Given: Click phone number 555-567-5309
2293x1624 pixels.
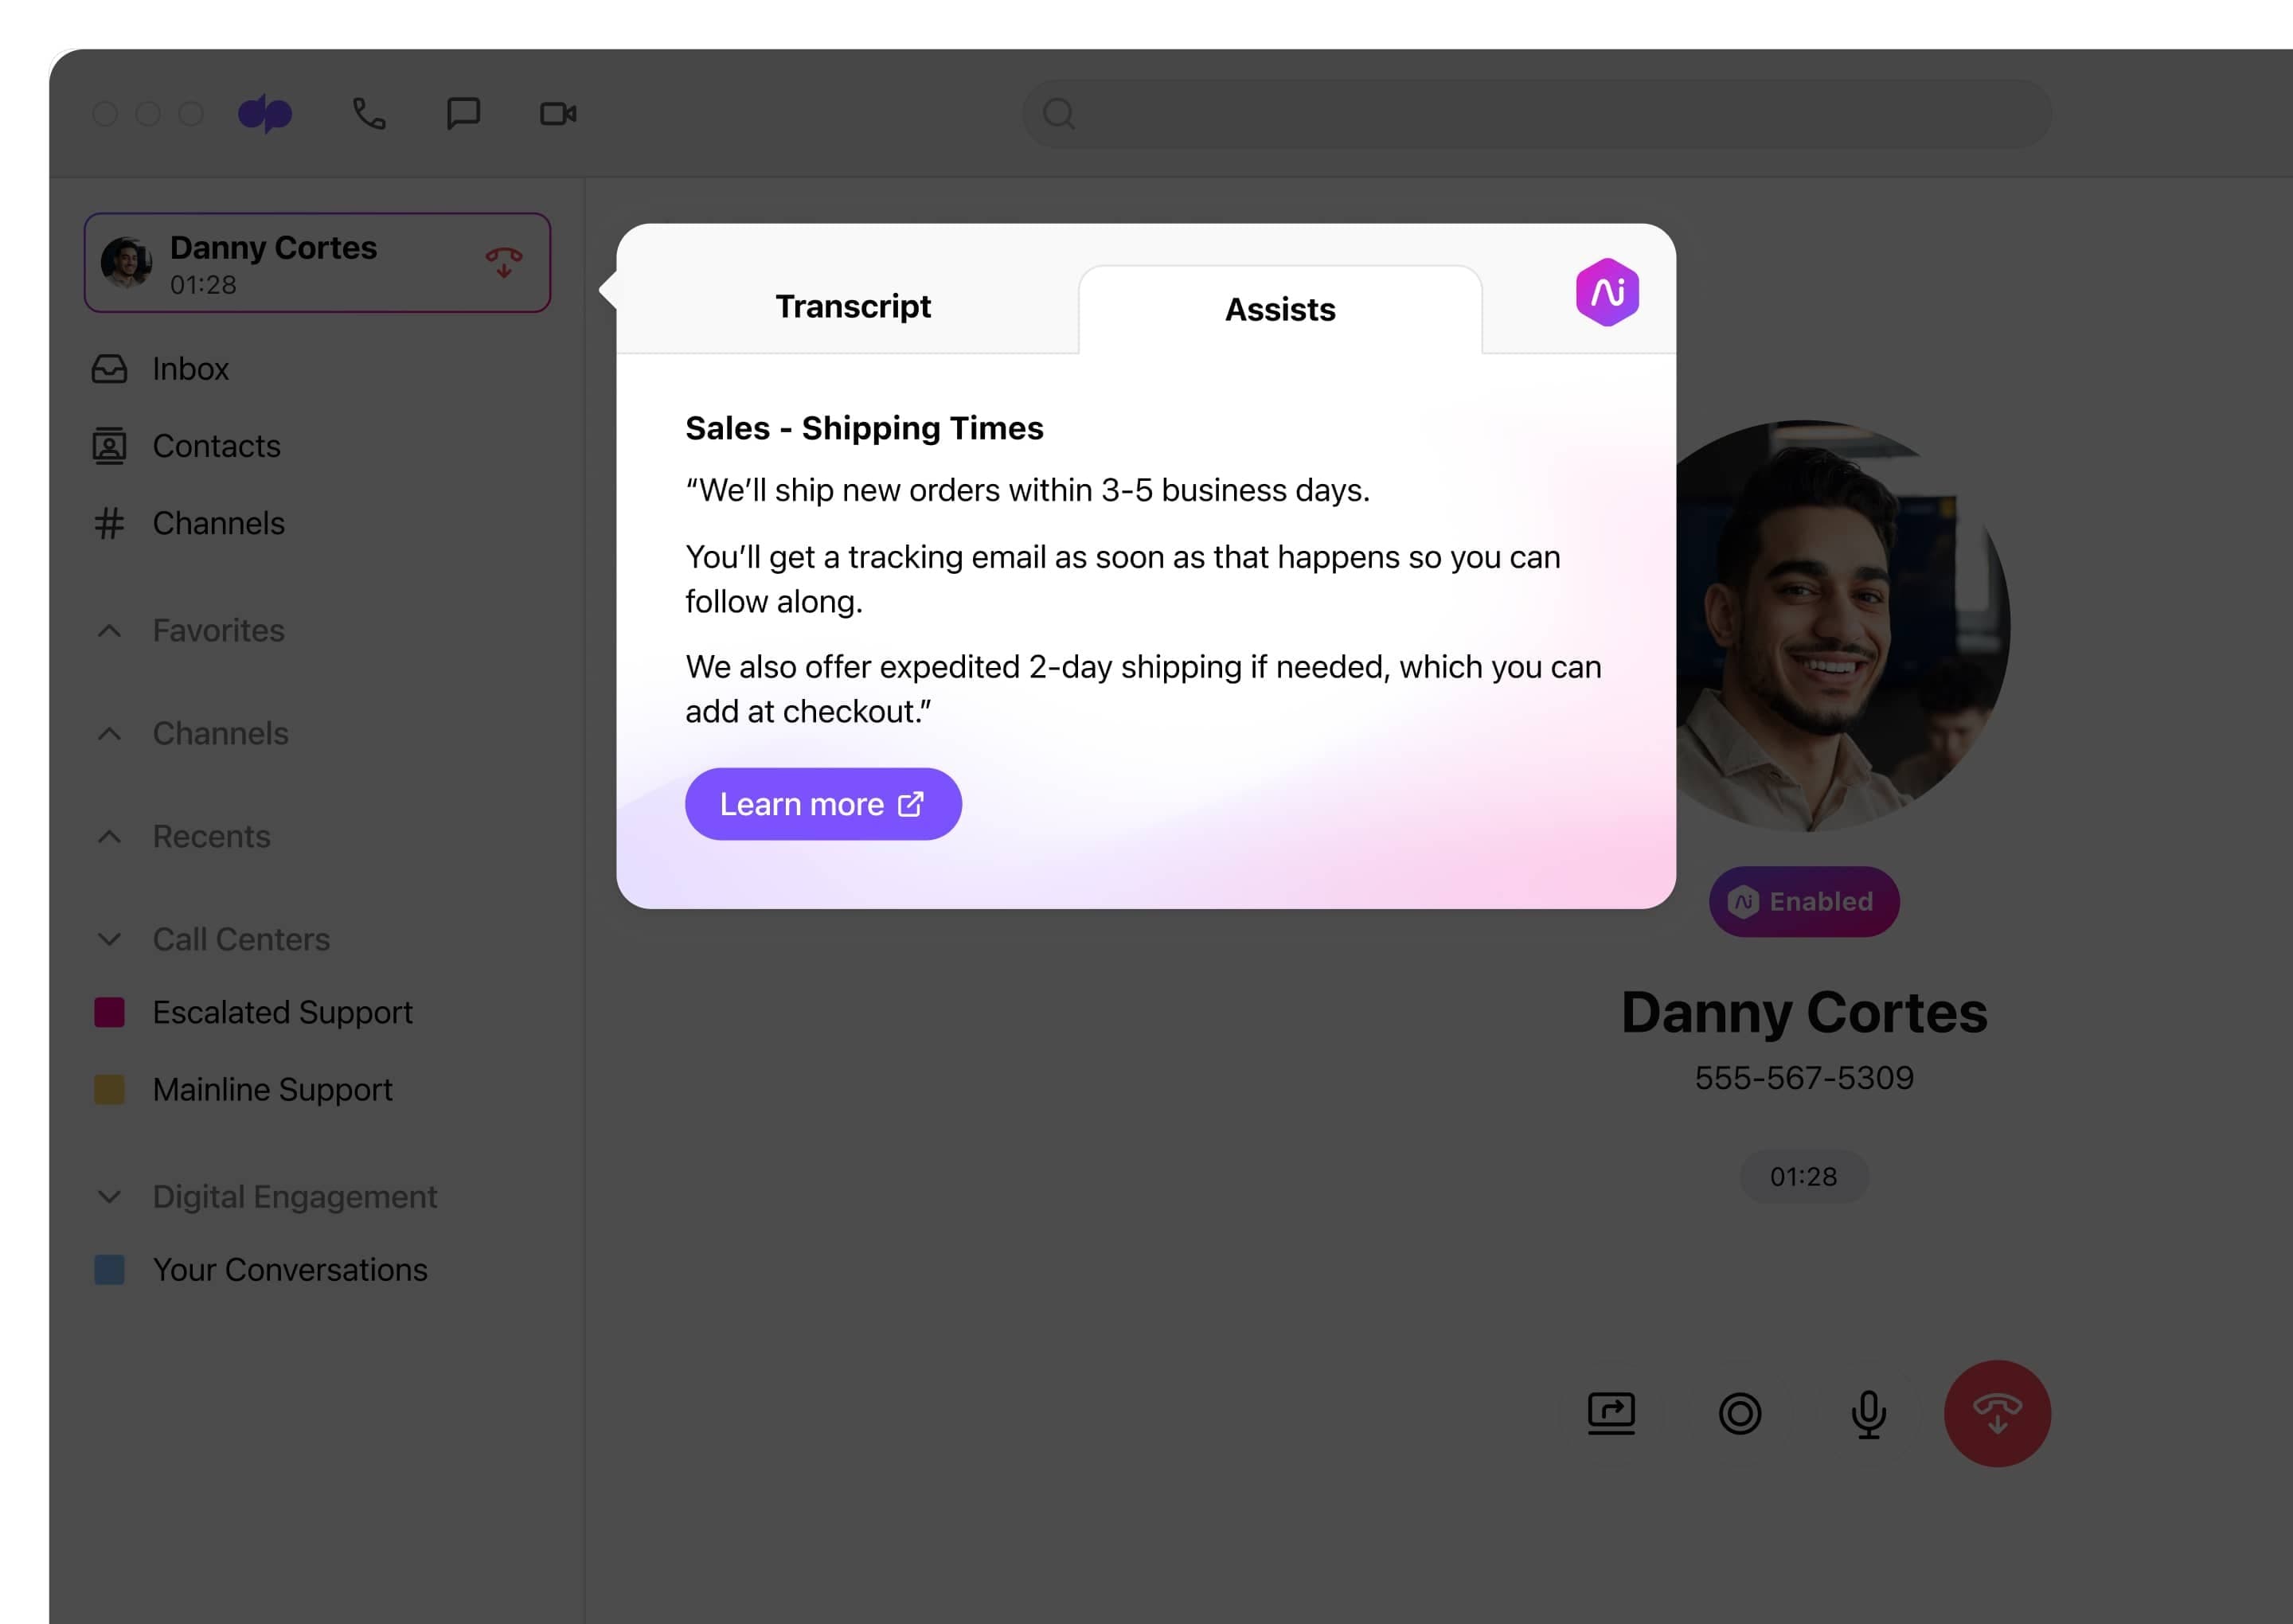Looking at the screenshot, I should point(1804,1078).
